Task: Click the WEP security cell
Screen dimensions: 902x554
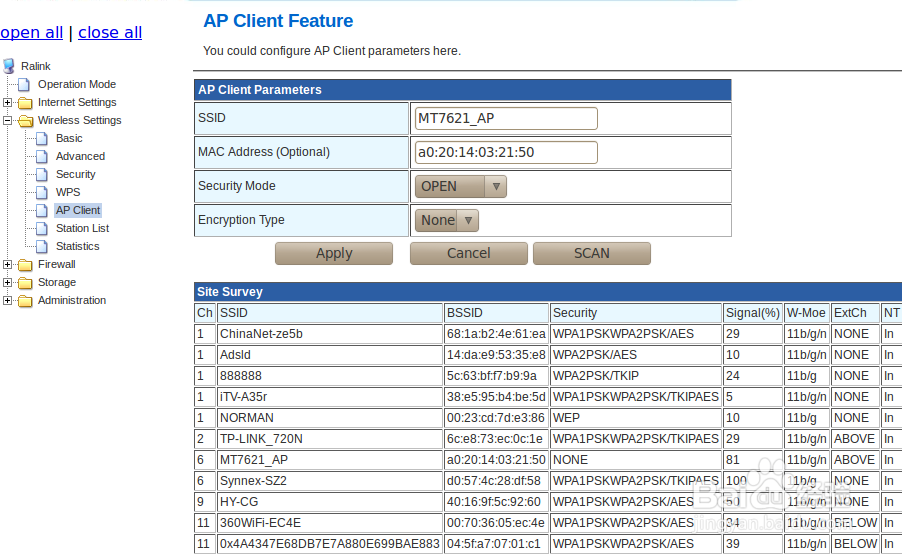Action: (x=636, y=418)
